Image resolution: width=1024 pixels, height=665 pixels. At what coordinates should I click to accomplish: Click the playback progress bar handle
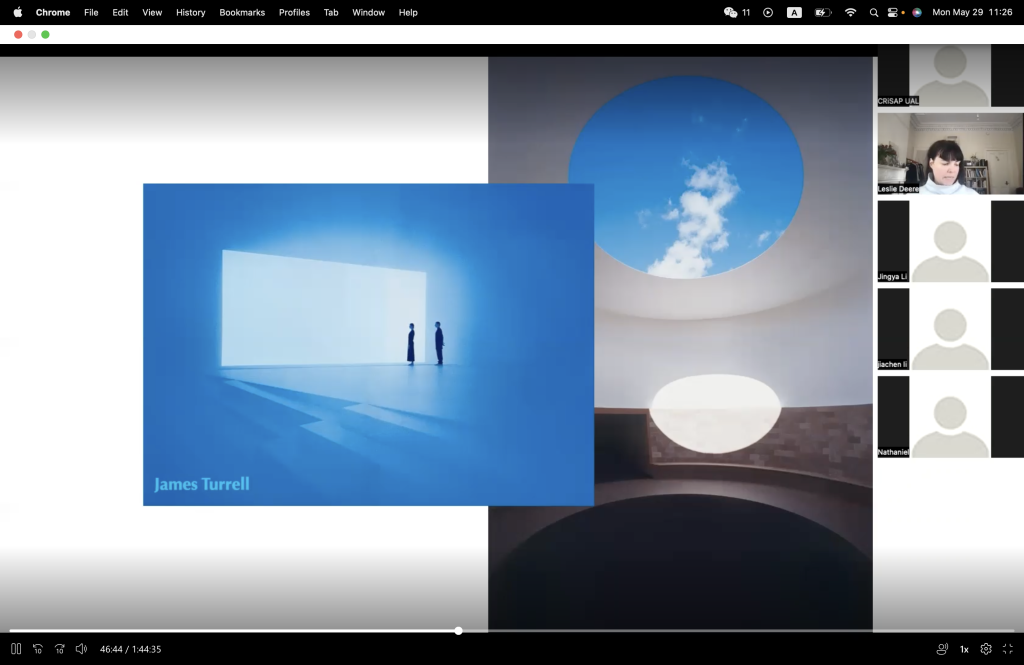[458, 630]
